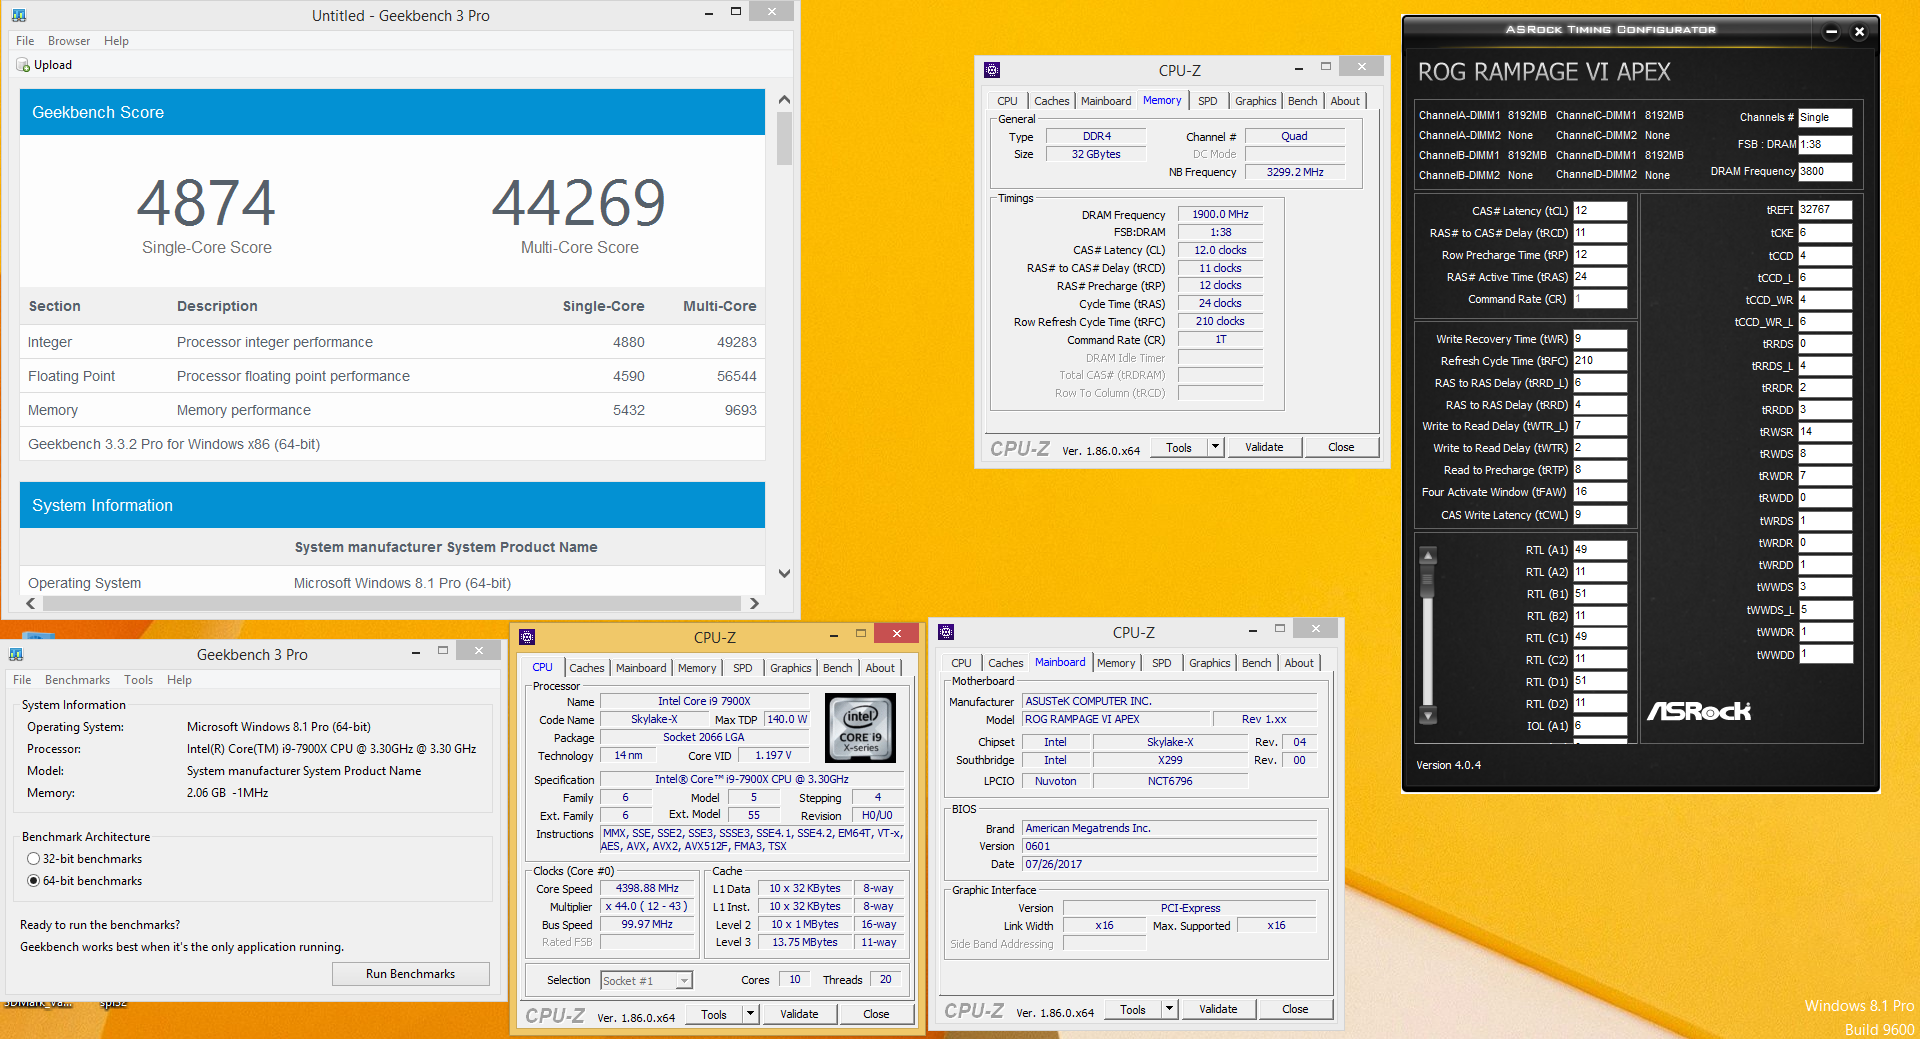Click DRAM Frequency field in ASRock Configurator
This screenshot has height=1039, width=1920.
tap(1825, 171)
